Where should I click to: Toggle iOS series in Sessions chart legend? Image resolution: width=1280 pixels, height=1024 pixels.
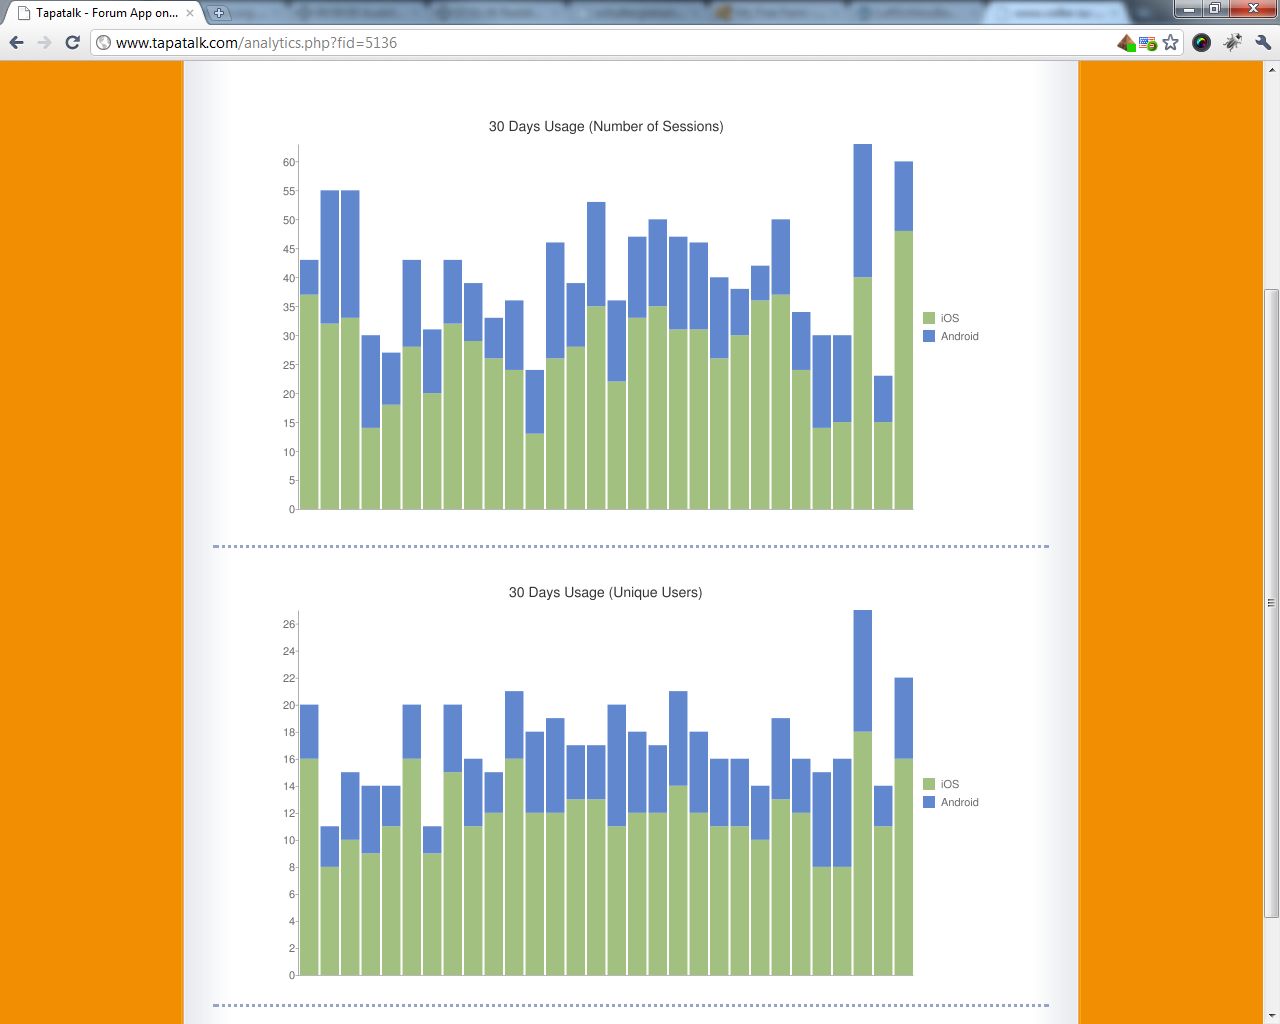949,318
